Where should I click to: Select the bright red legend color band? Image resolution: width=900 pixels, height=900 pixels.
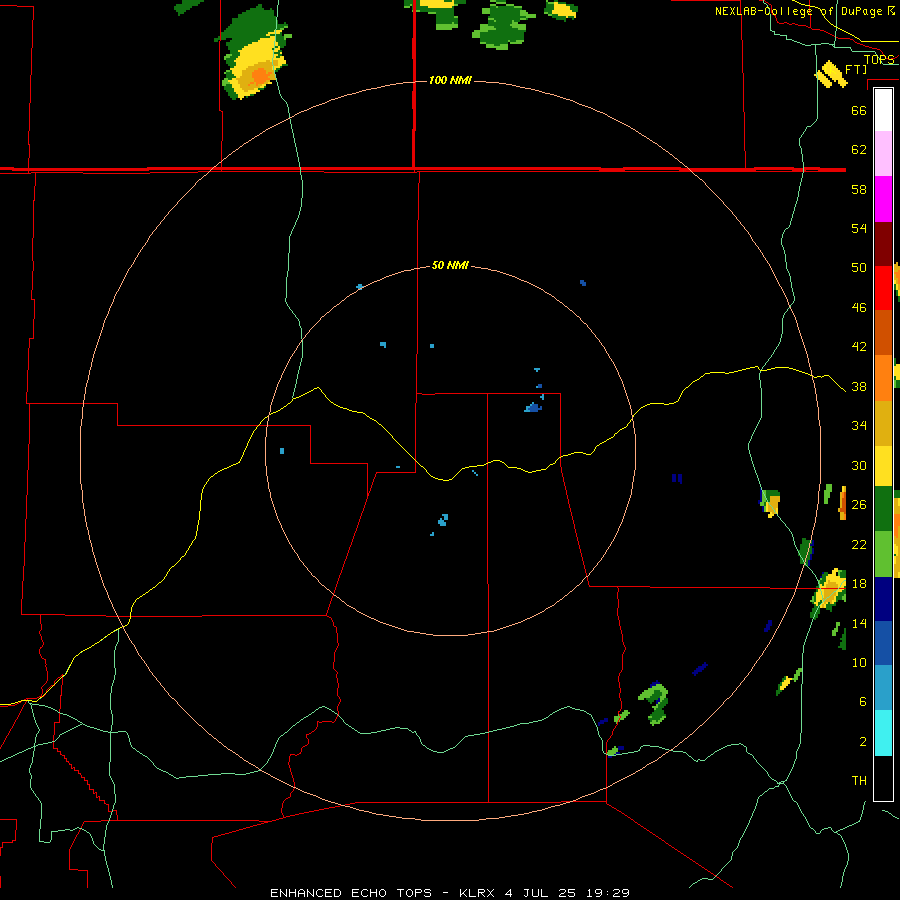point(883,288)
